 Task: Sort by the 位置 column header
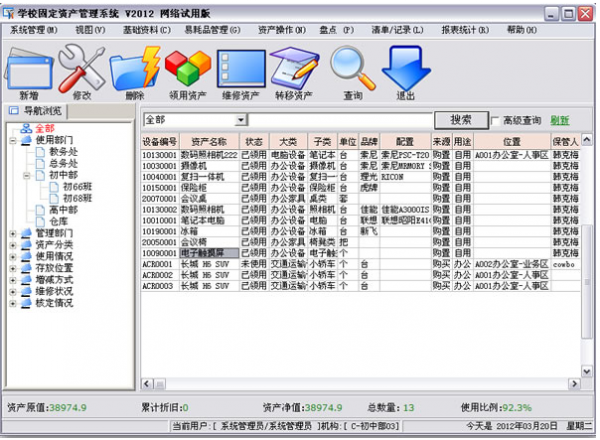click(512, 142)
